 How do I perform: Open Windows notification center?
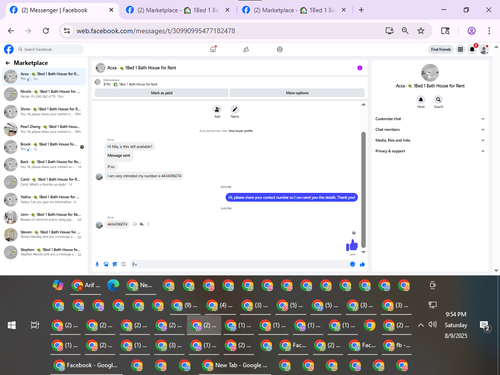(484, 326)
